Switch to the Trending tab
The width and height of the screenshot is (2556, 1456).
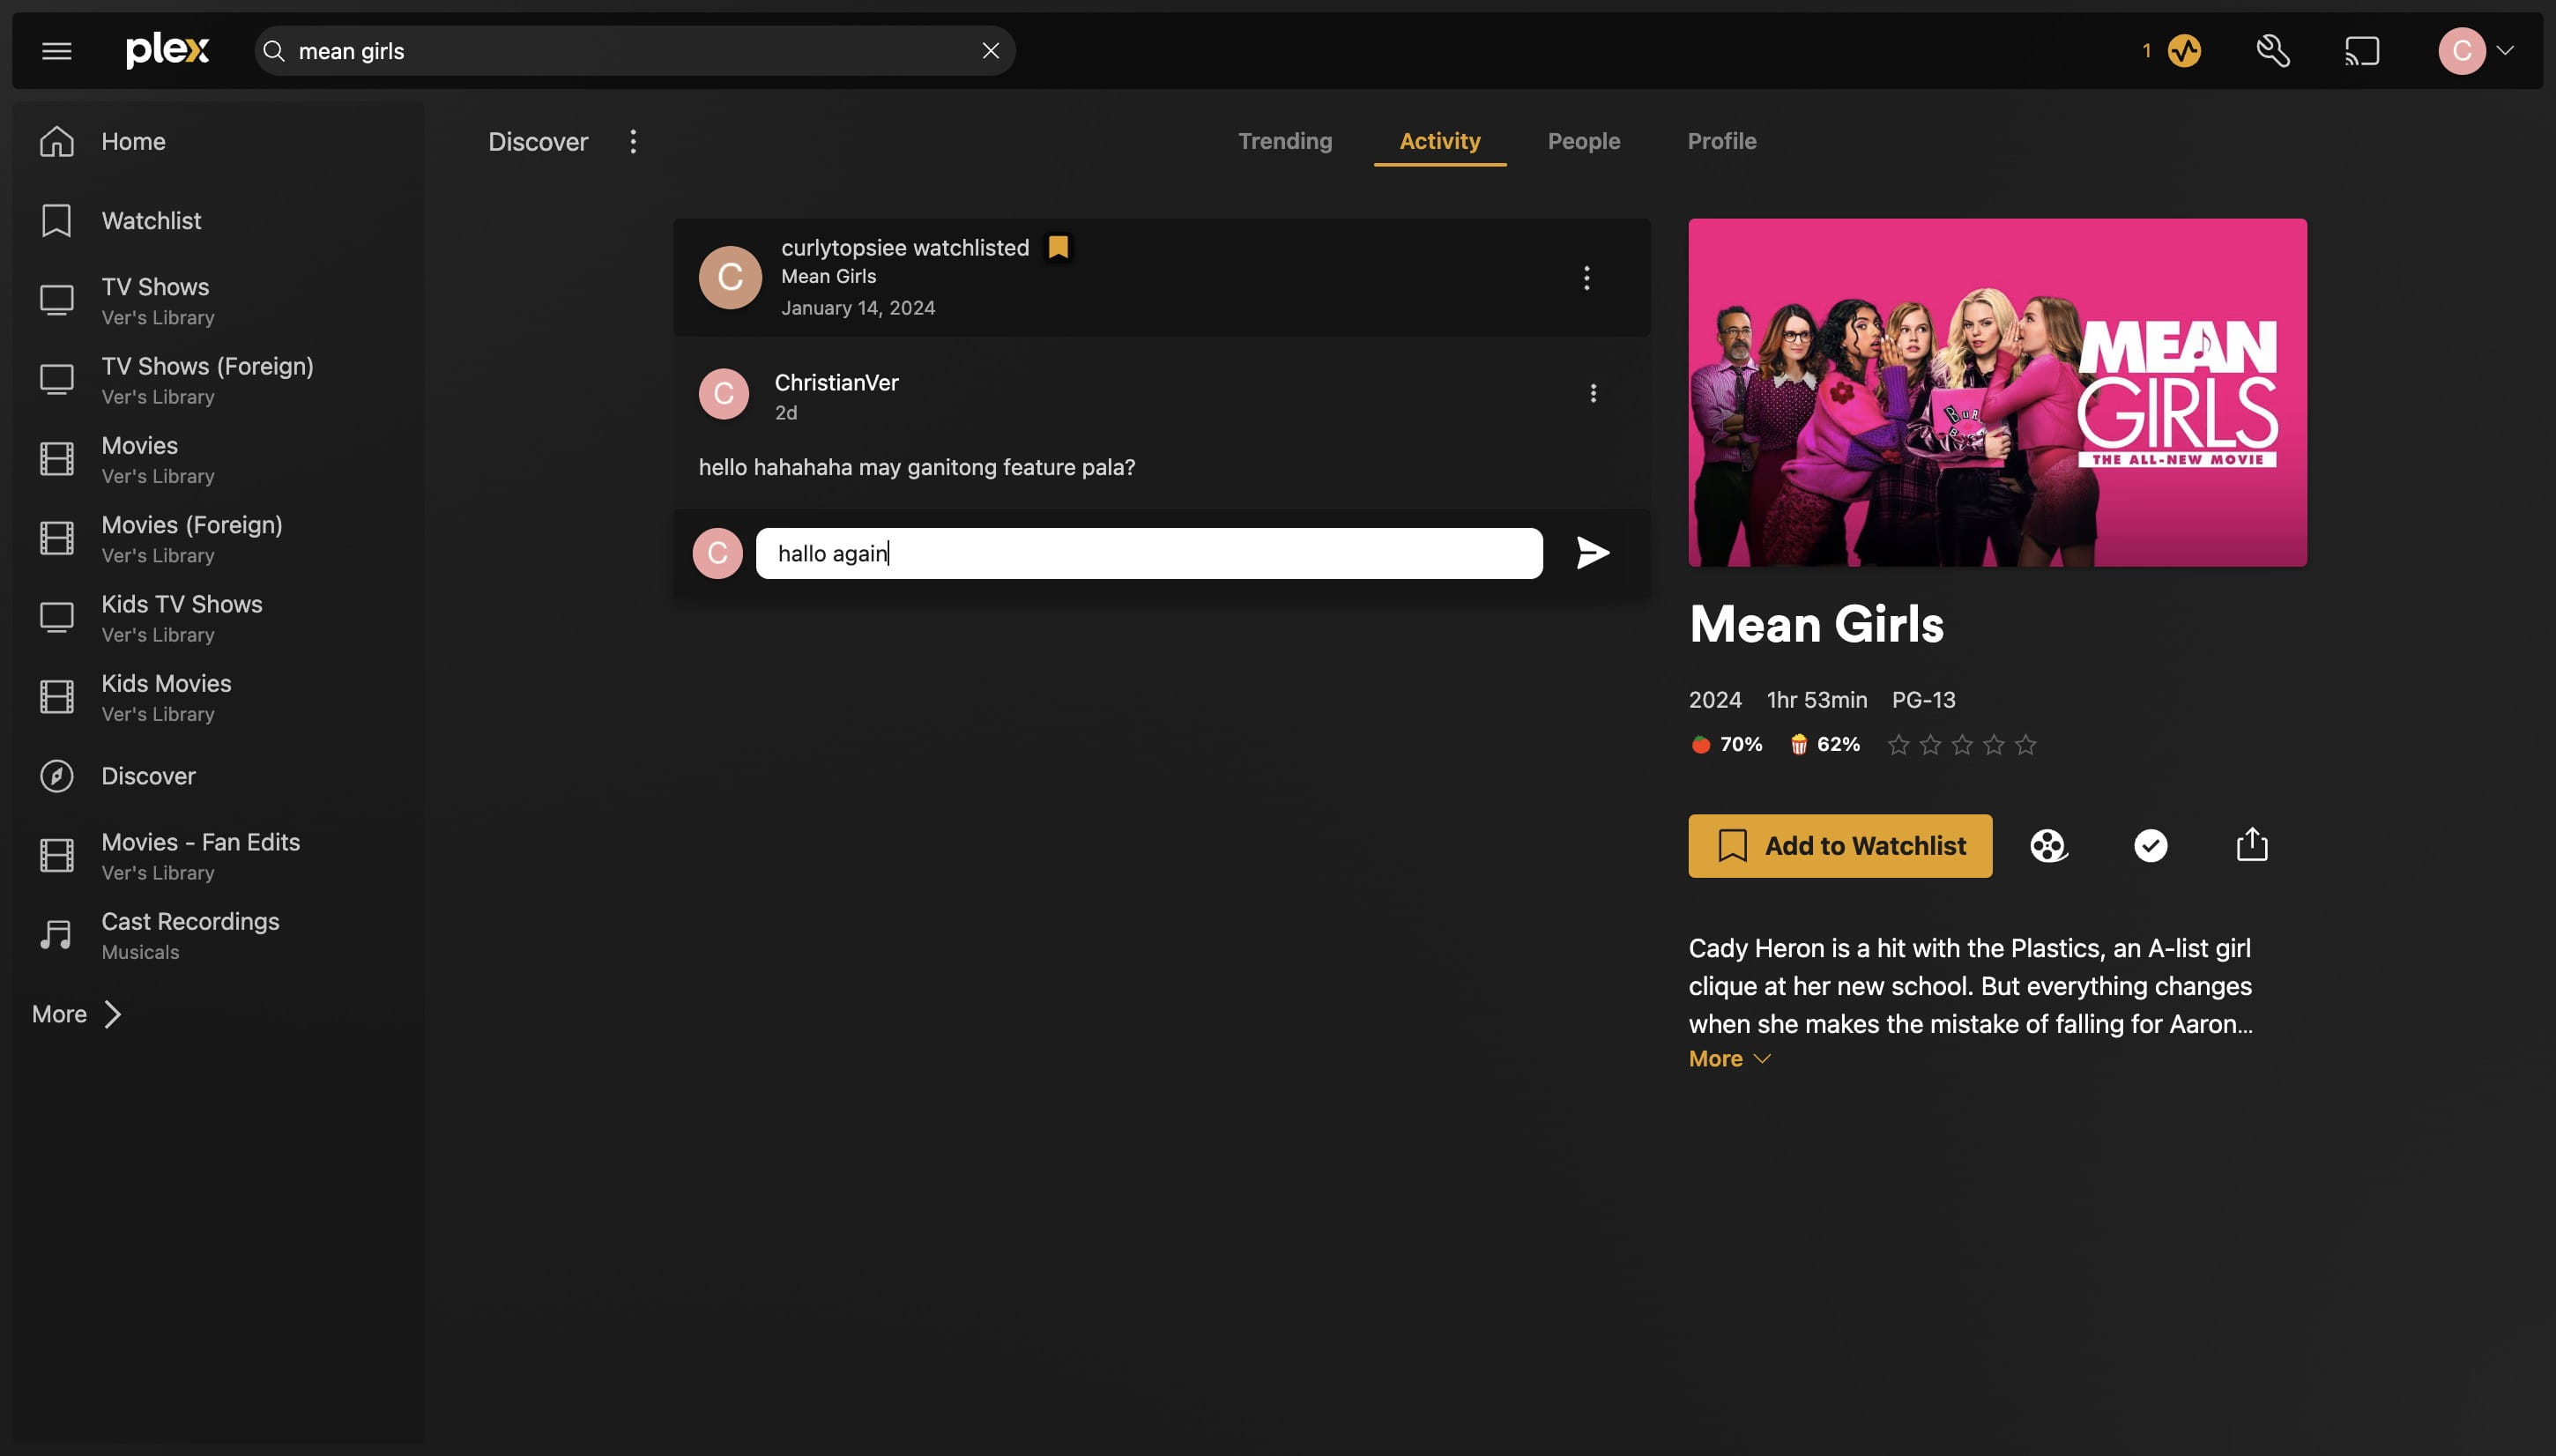point(1285,141)
